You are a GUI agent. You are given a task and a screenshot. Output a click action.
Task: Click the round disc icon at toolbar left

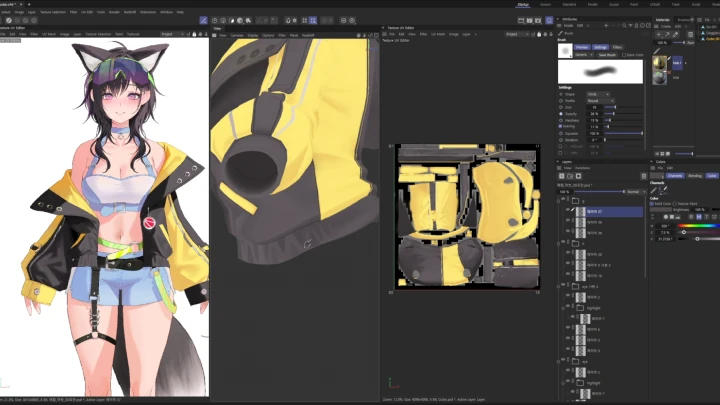pyautogui.click(x=9, y=20)
